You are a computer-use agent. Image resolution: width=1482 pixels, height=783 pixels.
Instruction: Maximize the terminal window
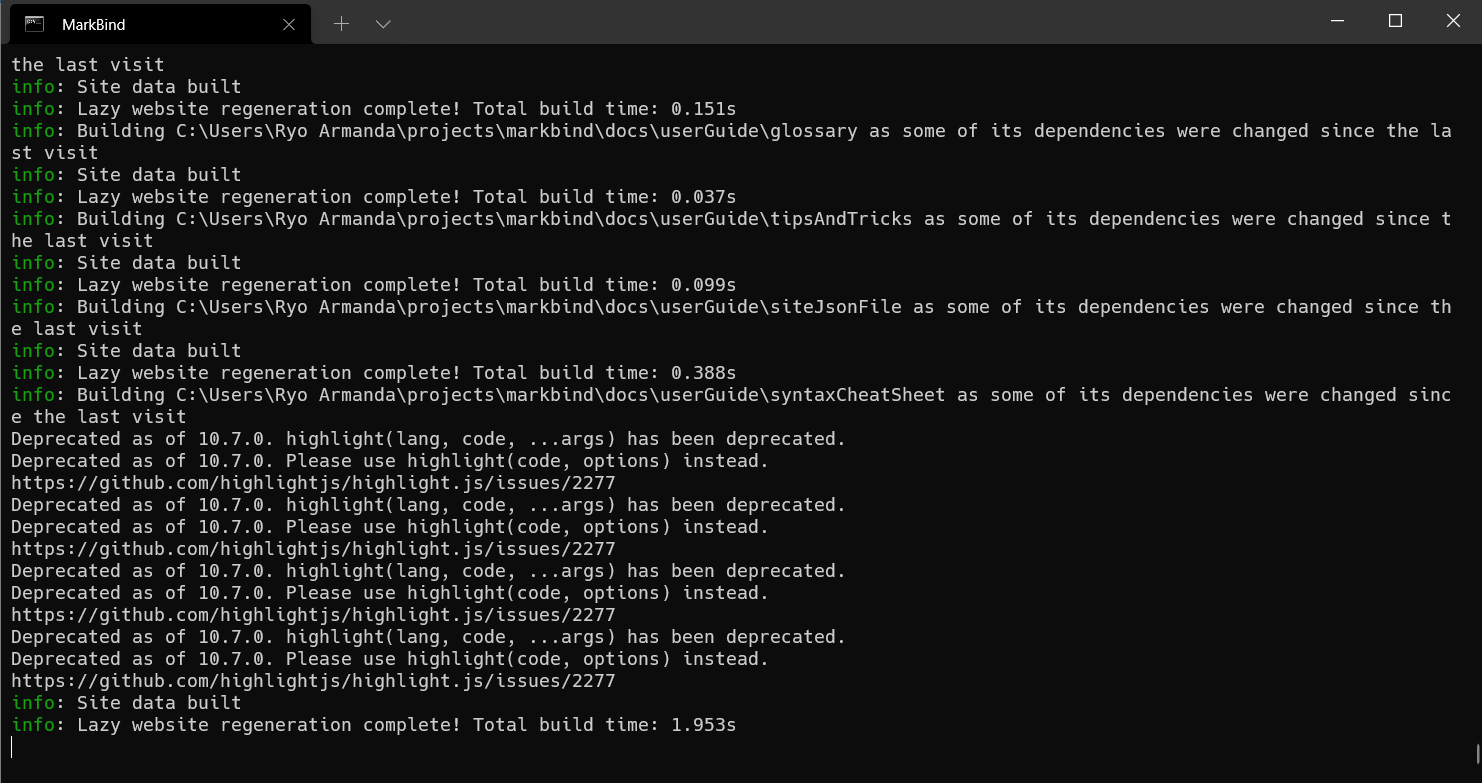coord(1395,20)
